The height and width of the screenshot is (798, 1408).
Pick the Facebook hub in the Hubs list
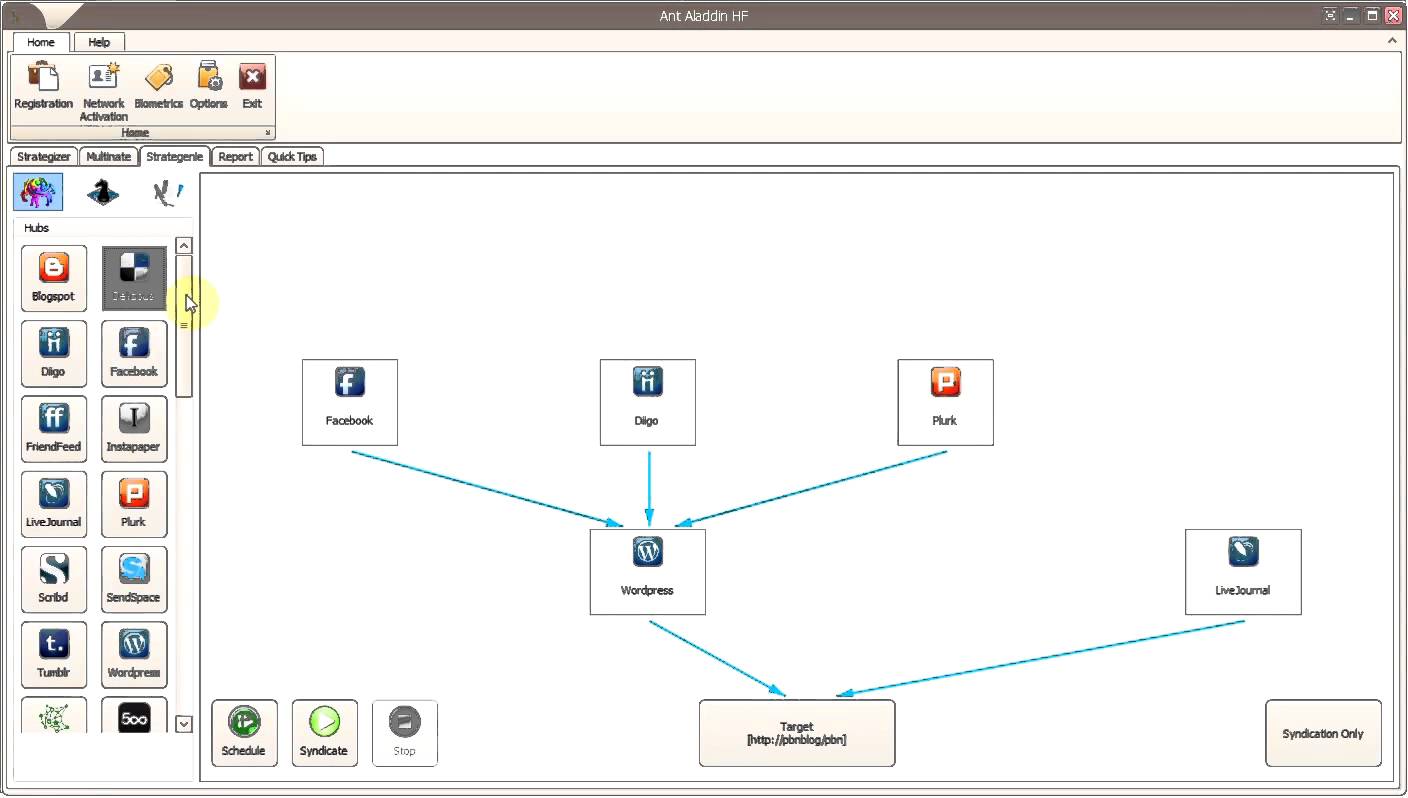pos(134,354)
